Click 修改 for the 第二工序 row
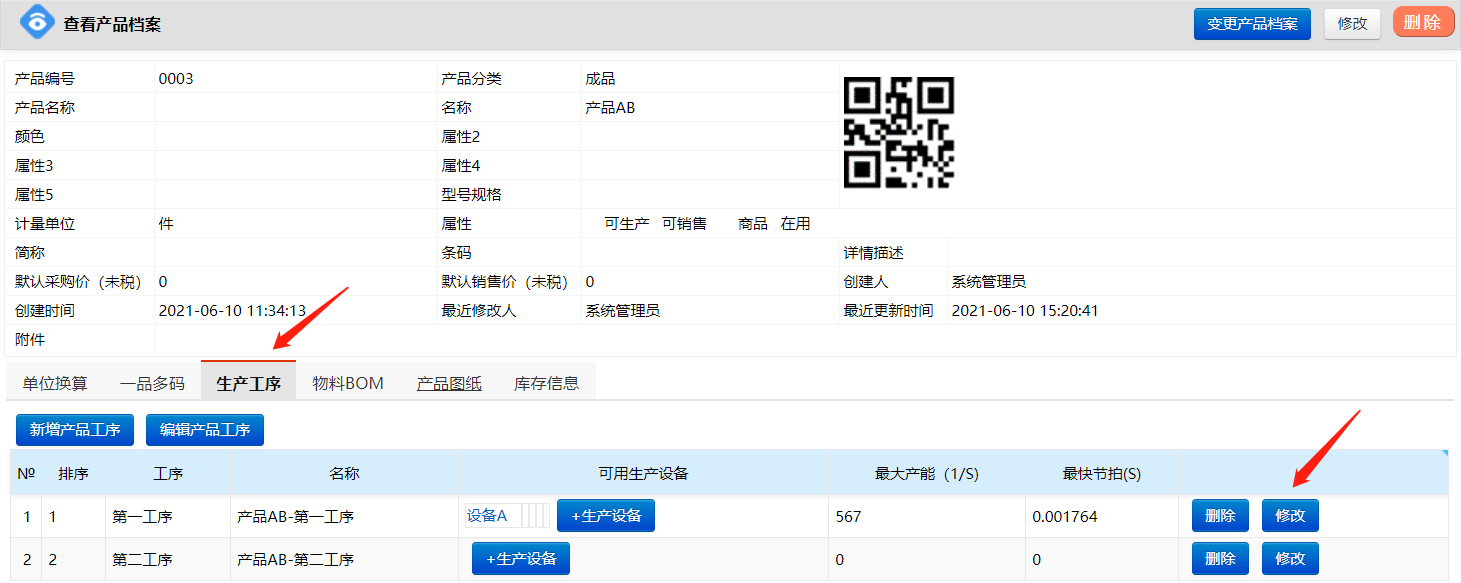This screenshot has height=583, width=1461. (x=1290, y=559)
